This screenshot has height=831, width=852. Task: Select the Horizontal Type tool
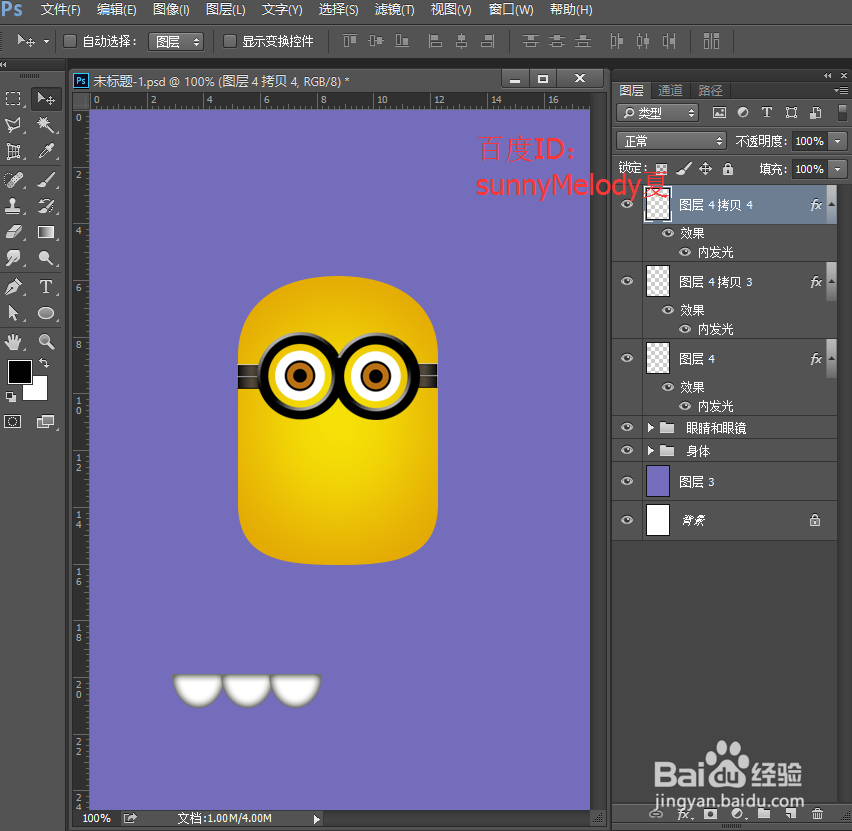(x=46, y=286)
